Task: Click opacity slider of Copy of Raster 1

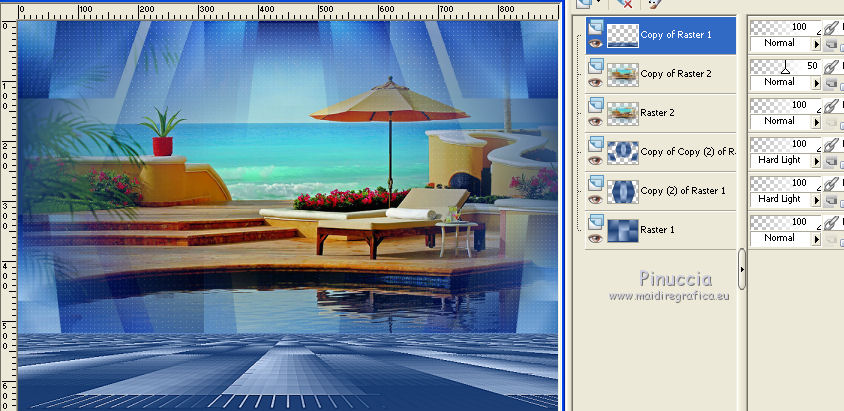Action: tap(785, 28)
